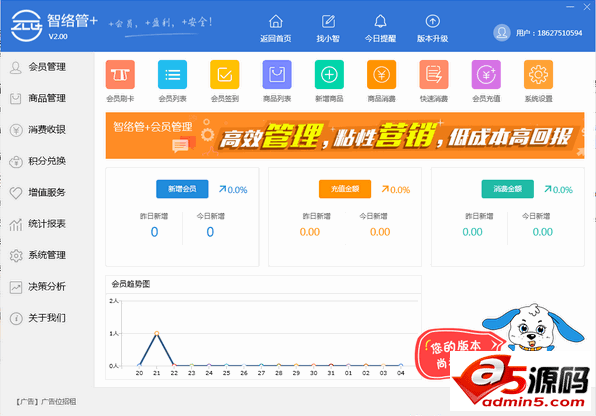Click the 今日新增 value in 充值金额 card
The image size is (596, 416).
click(x=380, y=232)
